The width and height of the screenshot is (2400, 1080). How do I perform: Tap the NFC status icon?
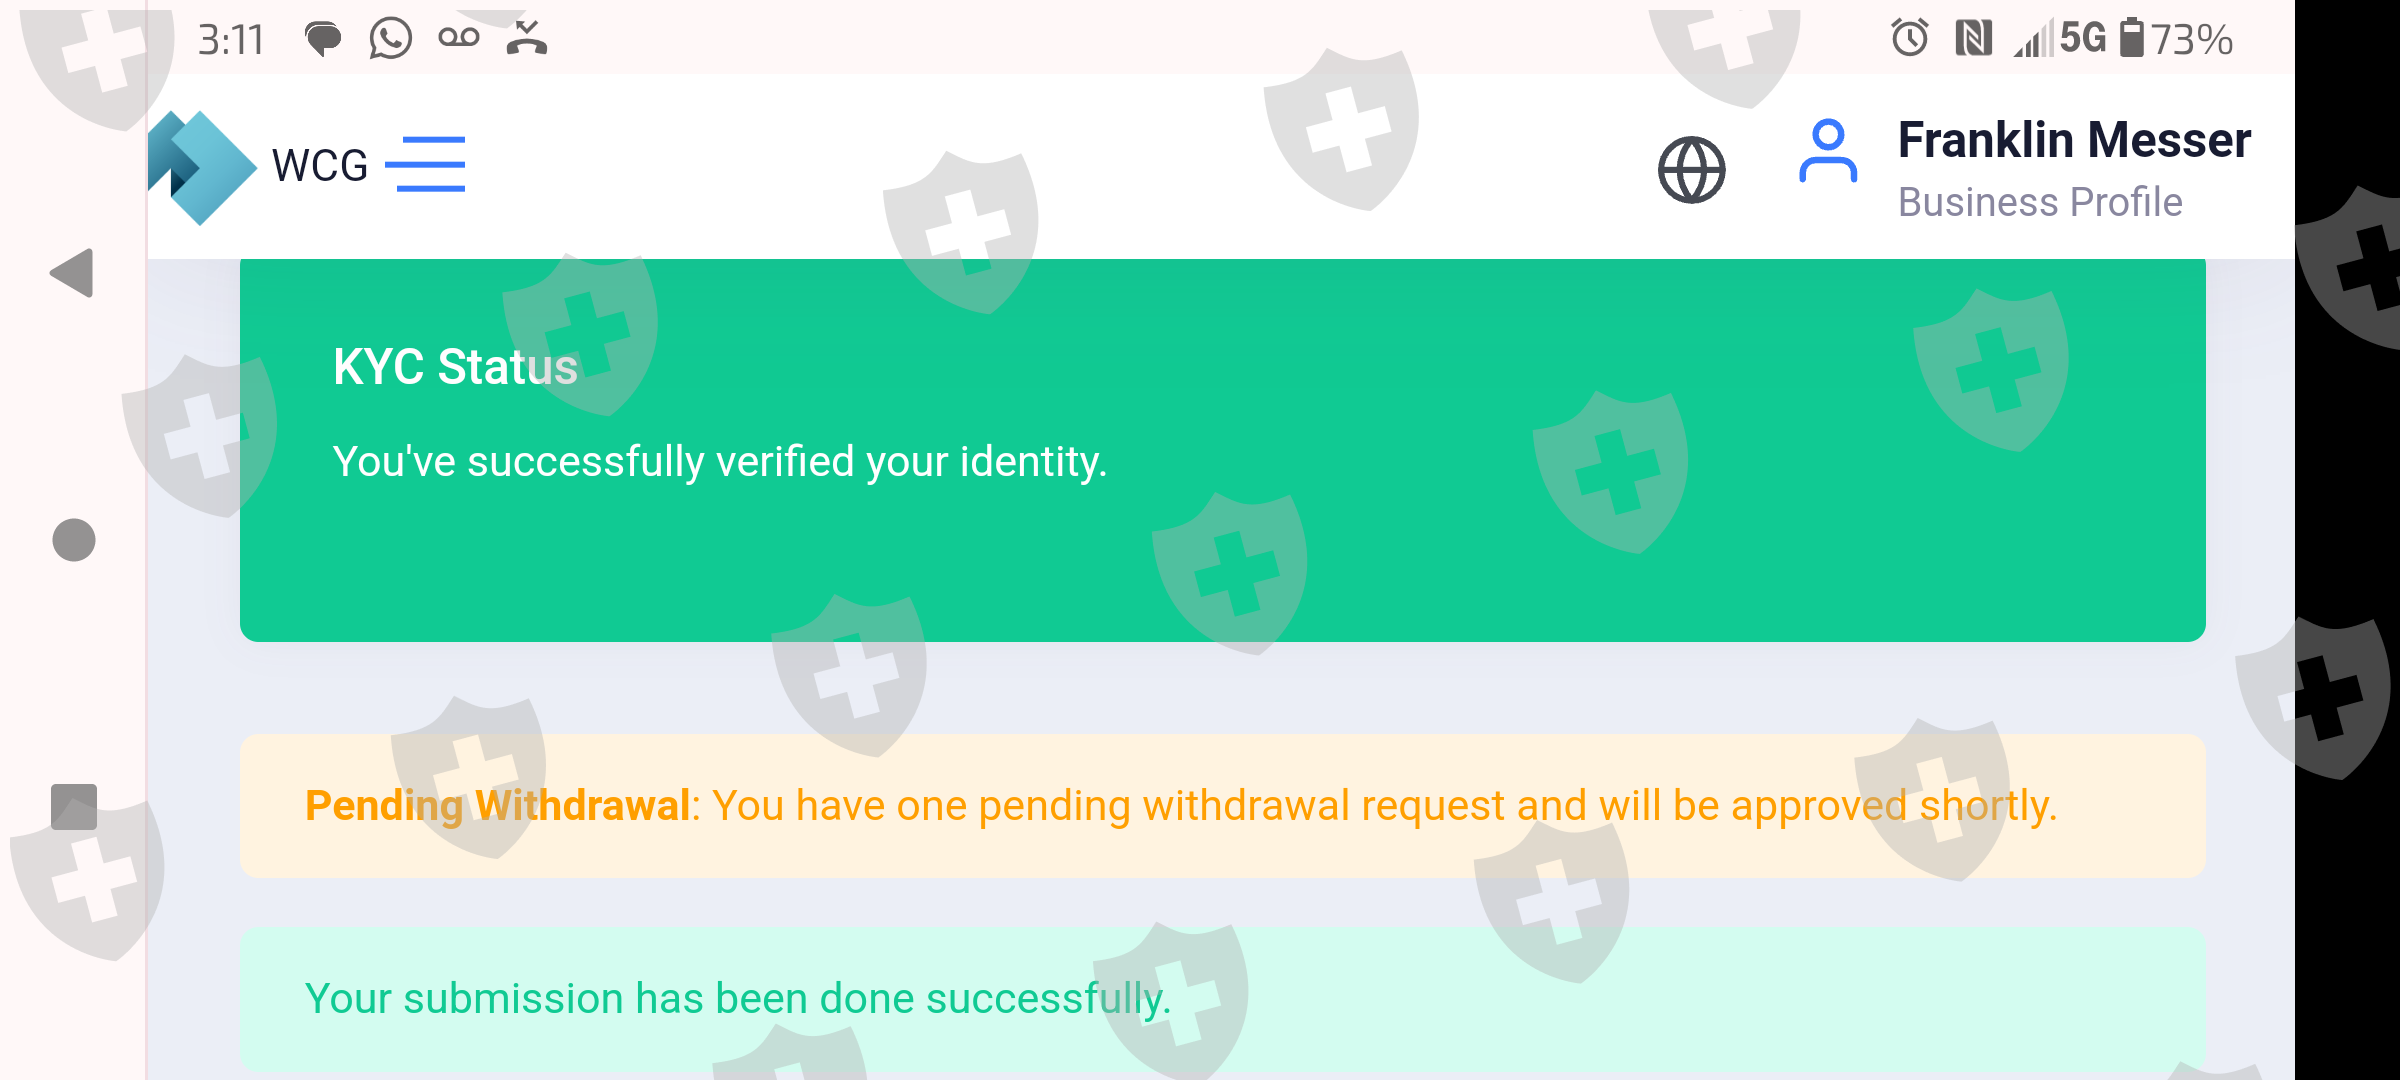pos(1973,39)
